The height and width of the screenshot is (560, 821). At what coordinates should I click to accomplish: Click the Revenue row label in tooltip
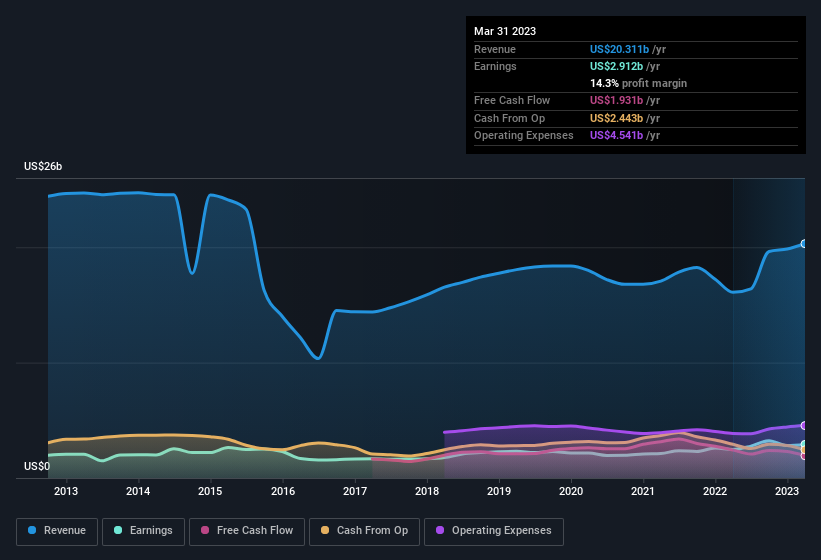(495, 49)
